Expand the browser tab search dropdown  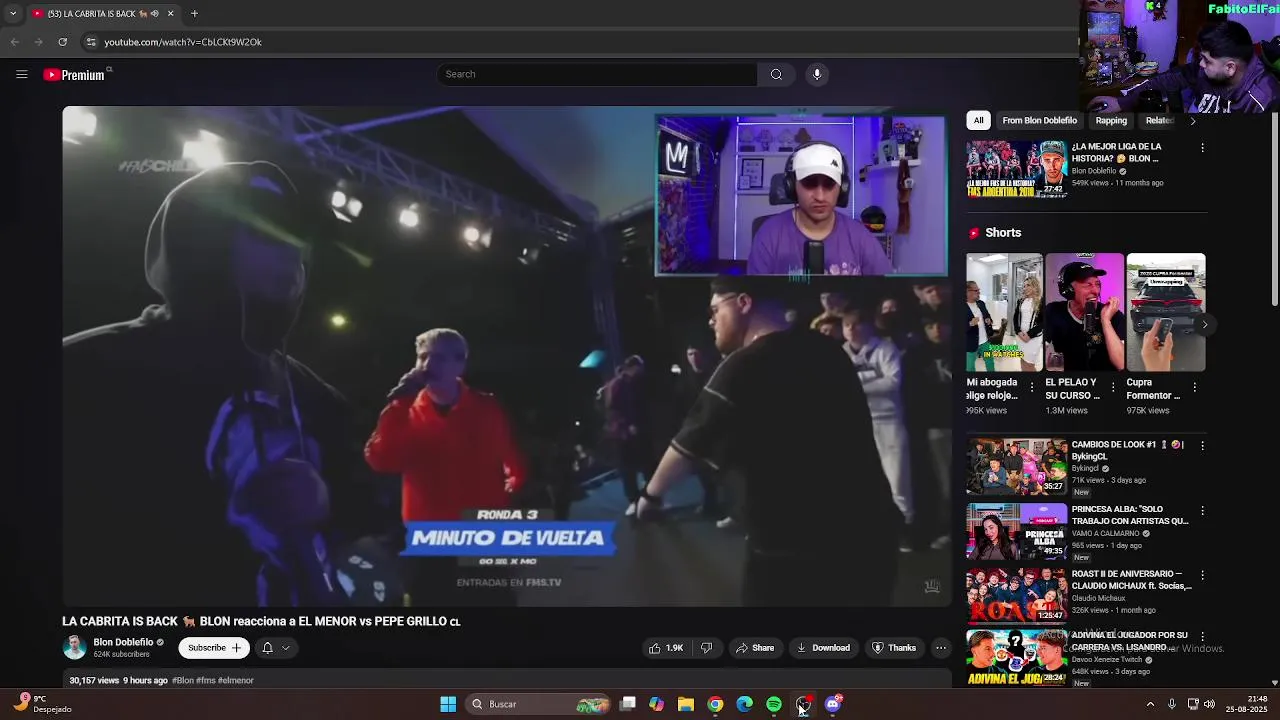click(12, 14)
